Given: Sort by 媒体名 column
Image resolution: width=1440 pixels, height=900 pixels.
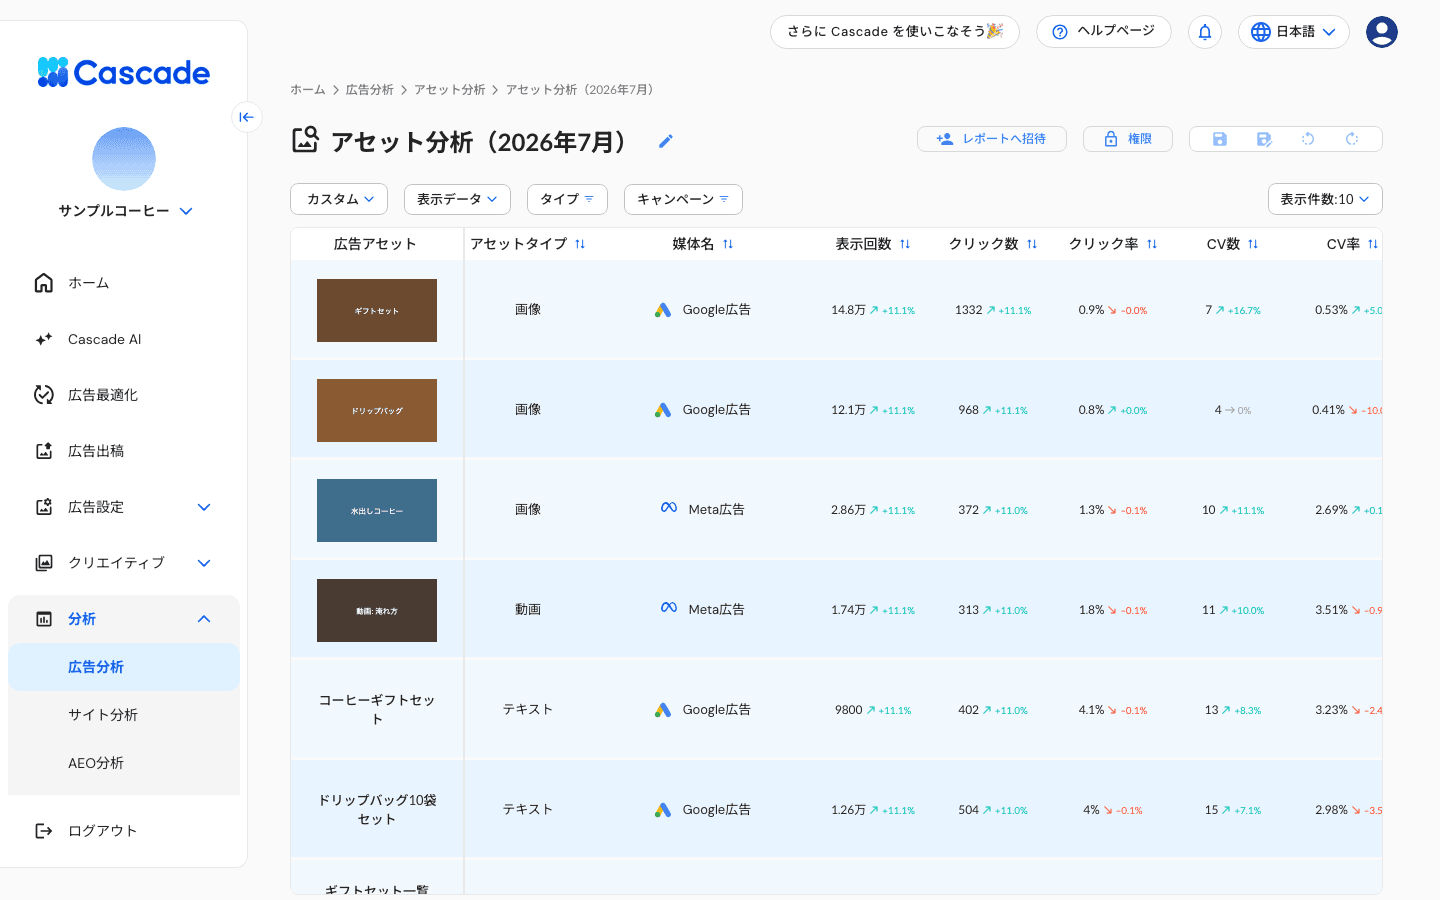Looking at the screenshot, I should pos(728,244).
